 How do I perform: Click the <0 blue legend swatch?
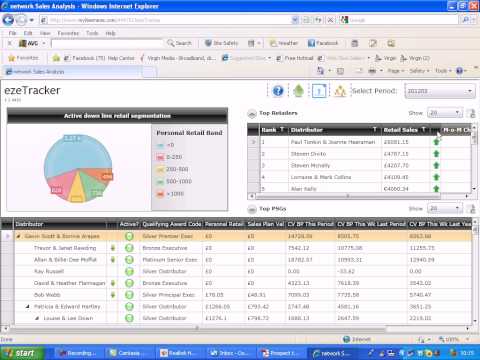[160, 145]
